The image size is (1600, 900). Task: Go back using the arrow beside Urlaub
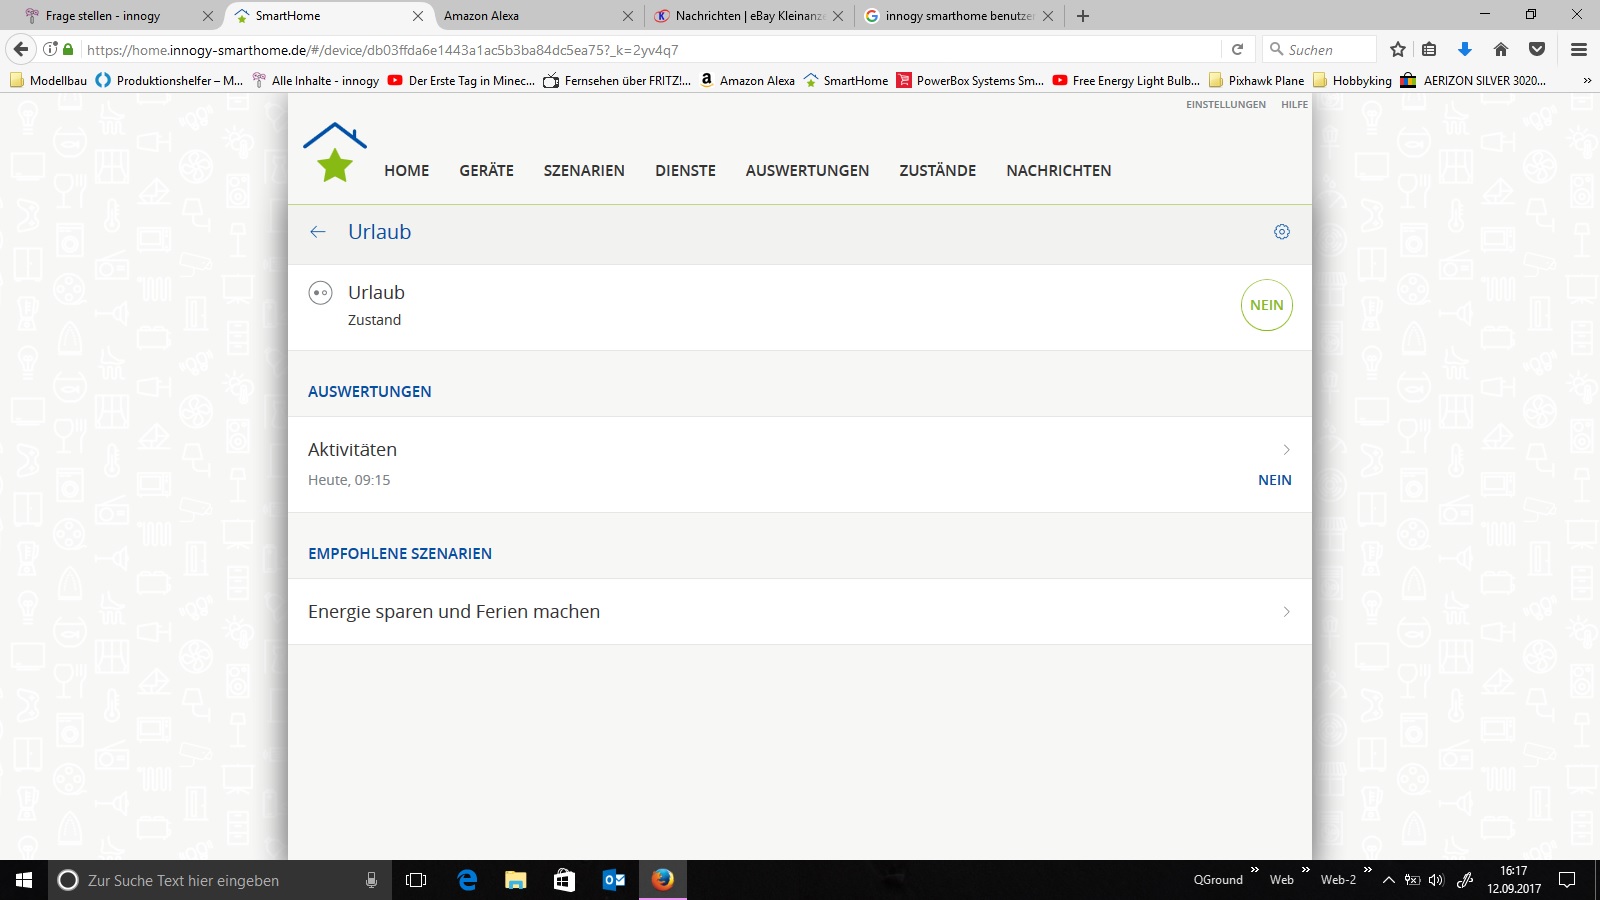coord(318,232)
